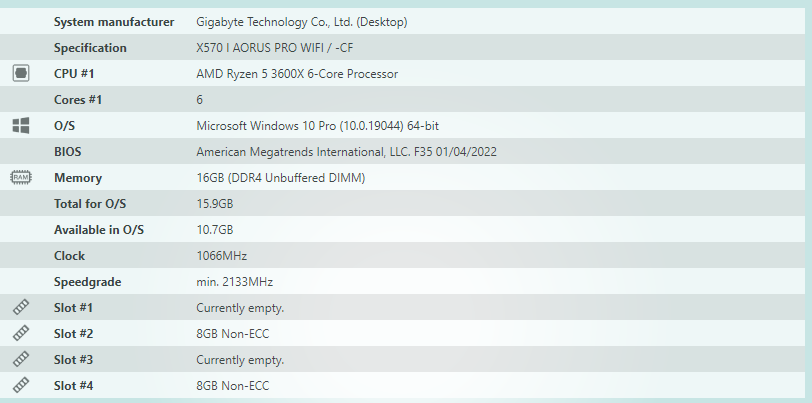Select the System manufacturer label
Viewport: 812px width, 403px height.
coord(114,22)
